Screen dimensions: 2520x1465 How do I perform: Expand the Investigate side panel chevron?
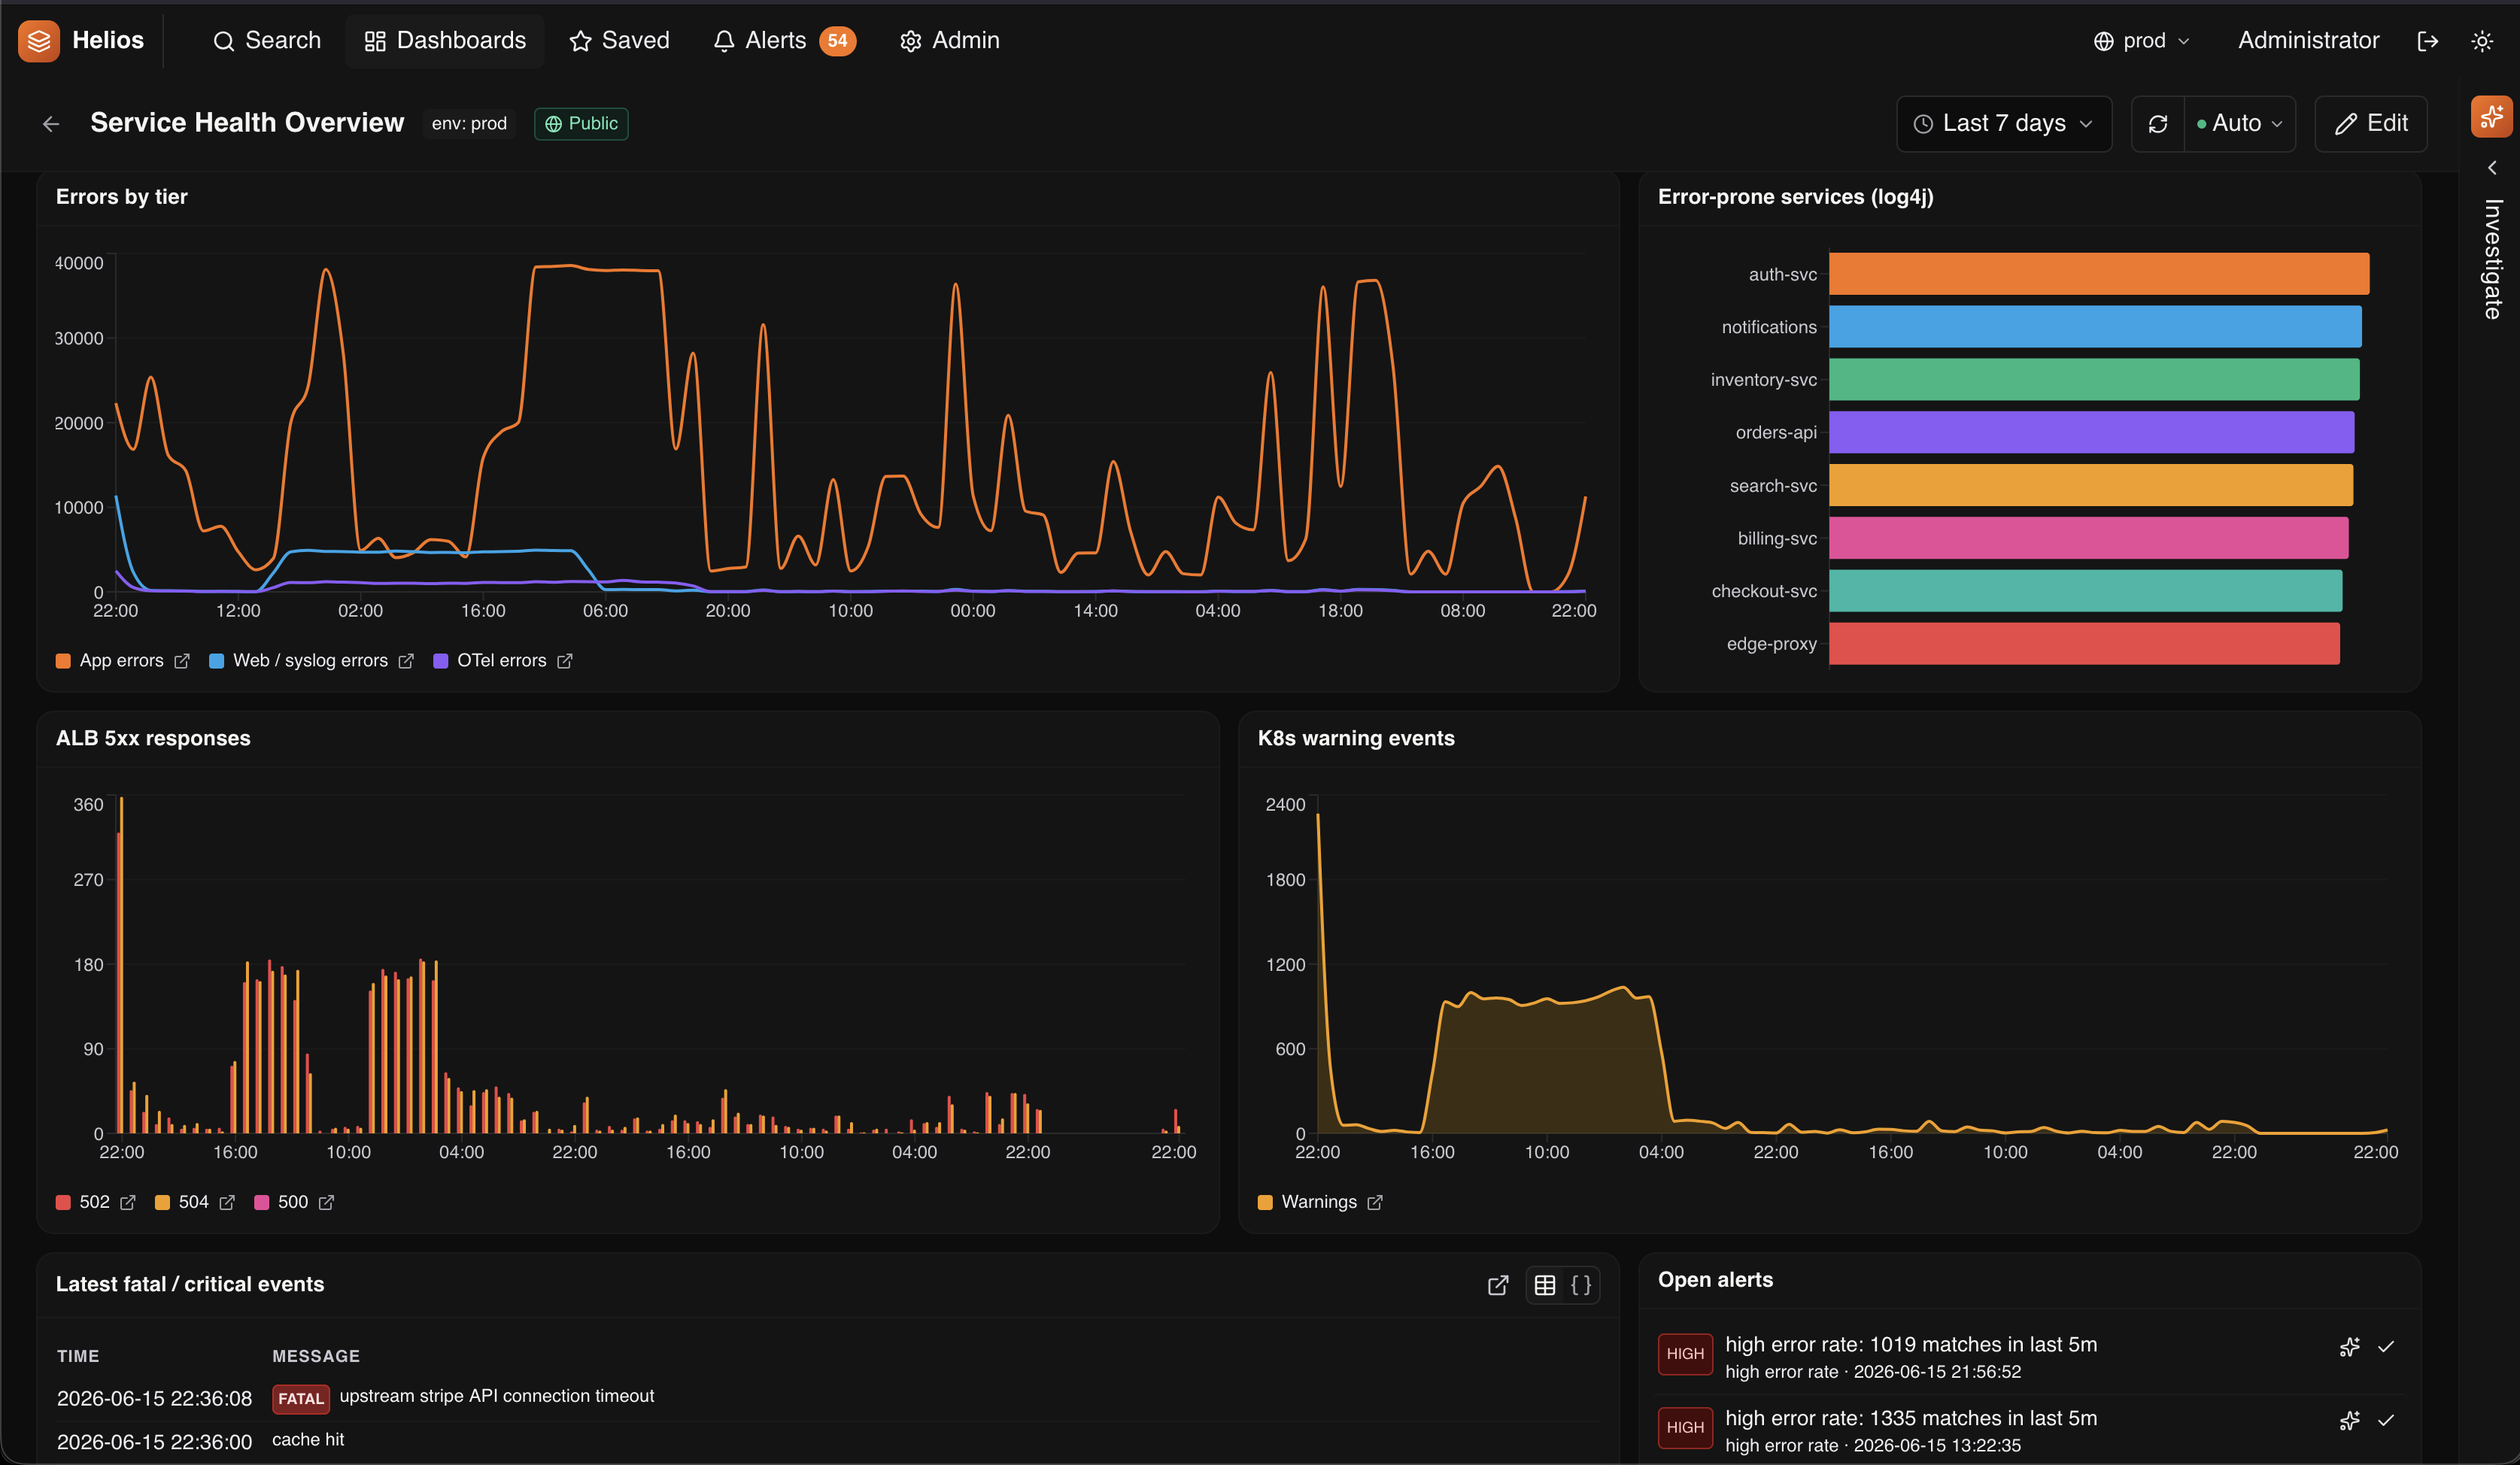[2492, 168]
